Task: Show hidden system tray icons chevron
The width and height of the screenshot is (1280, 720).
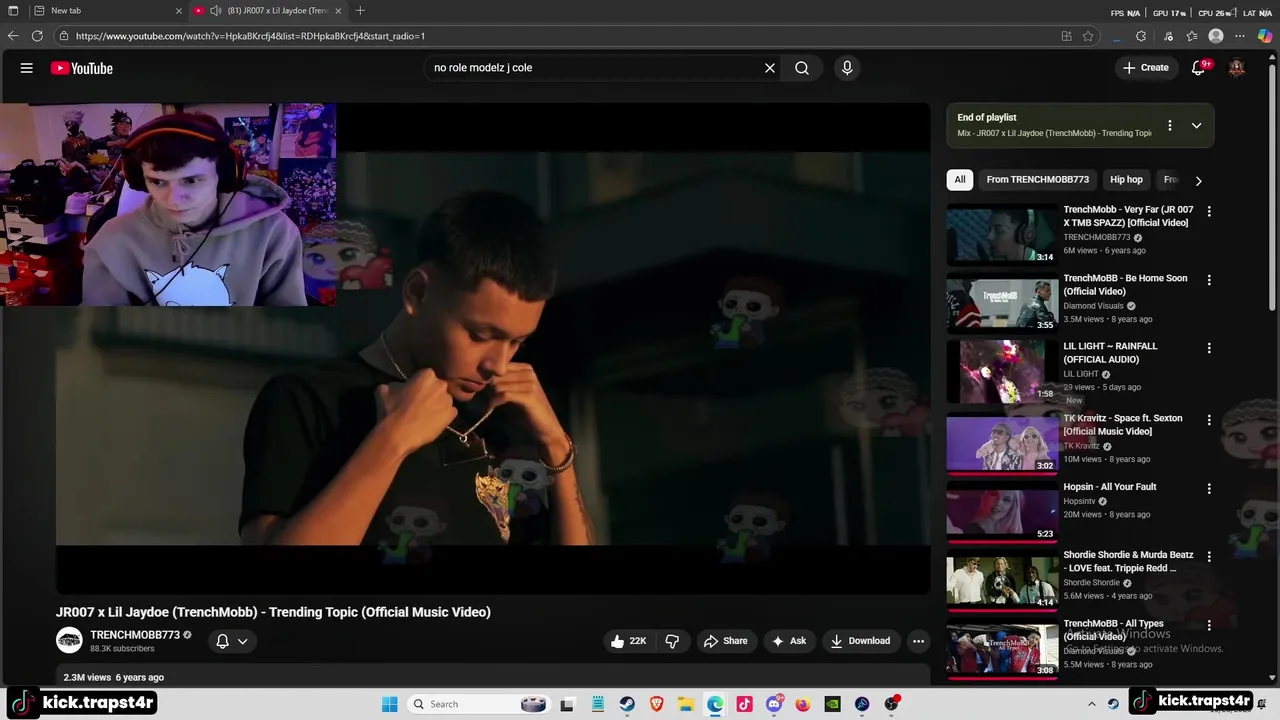Action: [1091, 704]
